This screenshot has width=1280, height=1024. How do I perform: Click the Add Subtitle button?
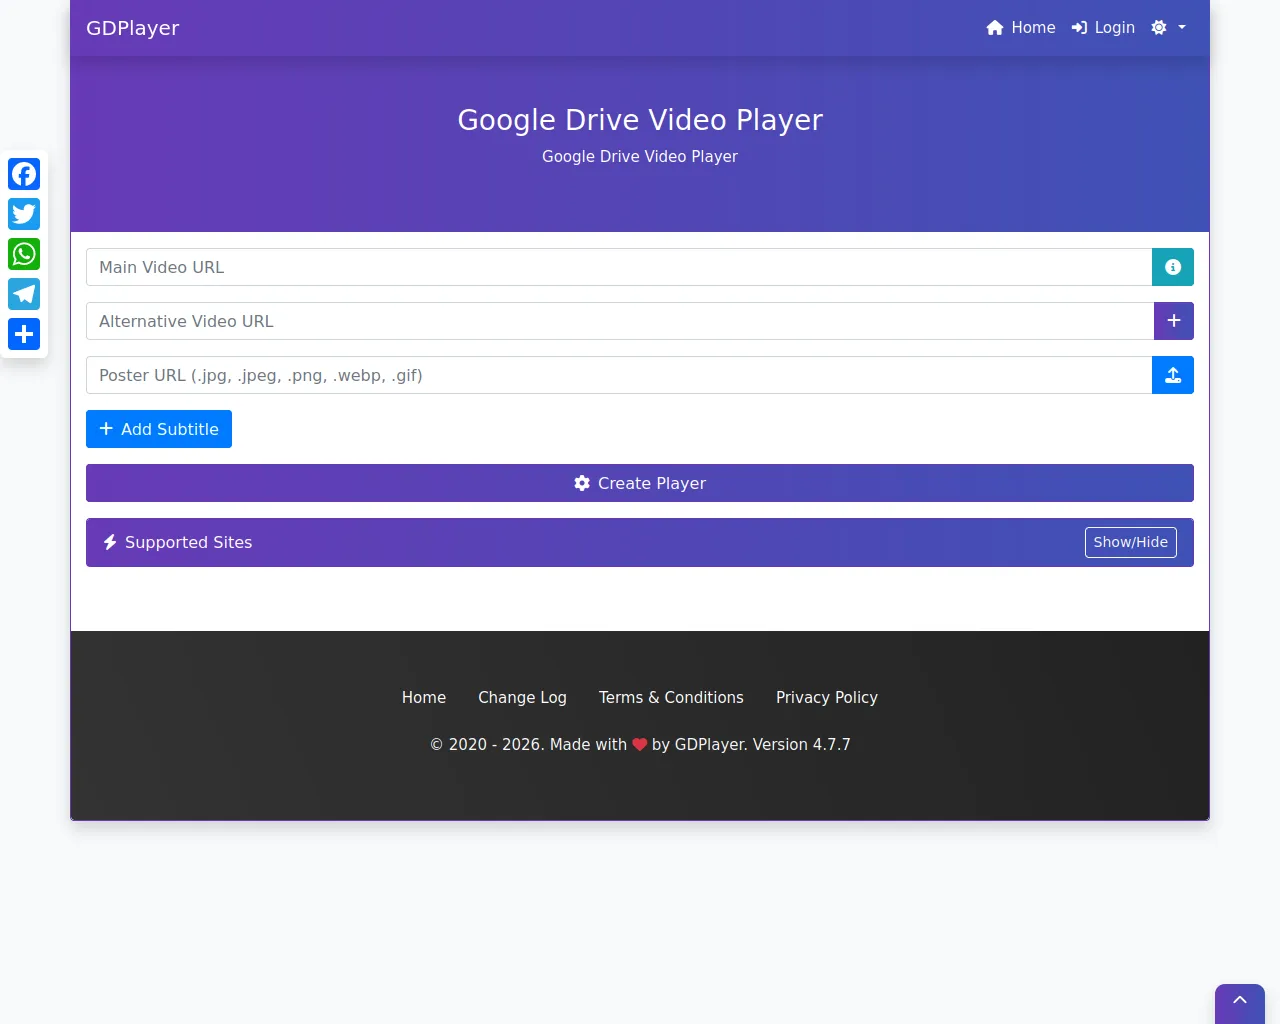click(159, 429)
